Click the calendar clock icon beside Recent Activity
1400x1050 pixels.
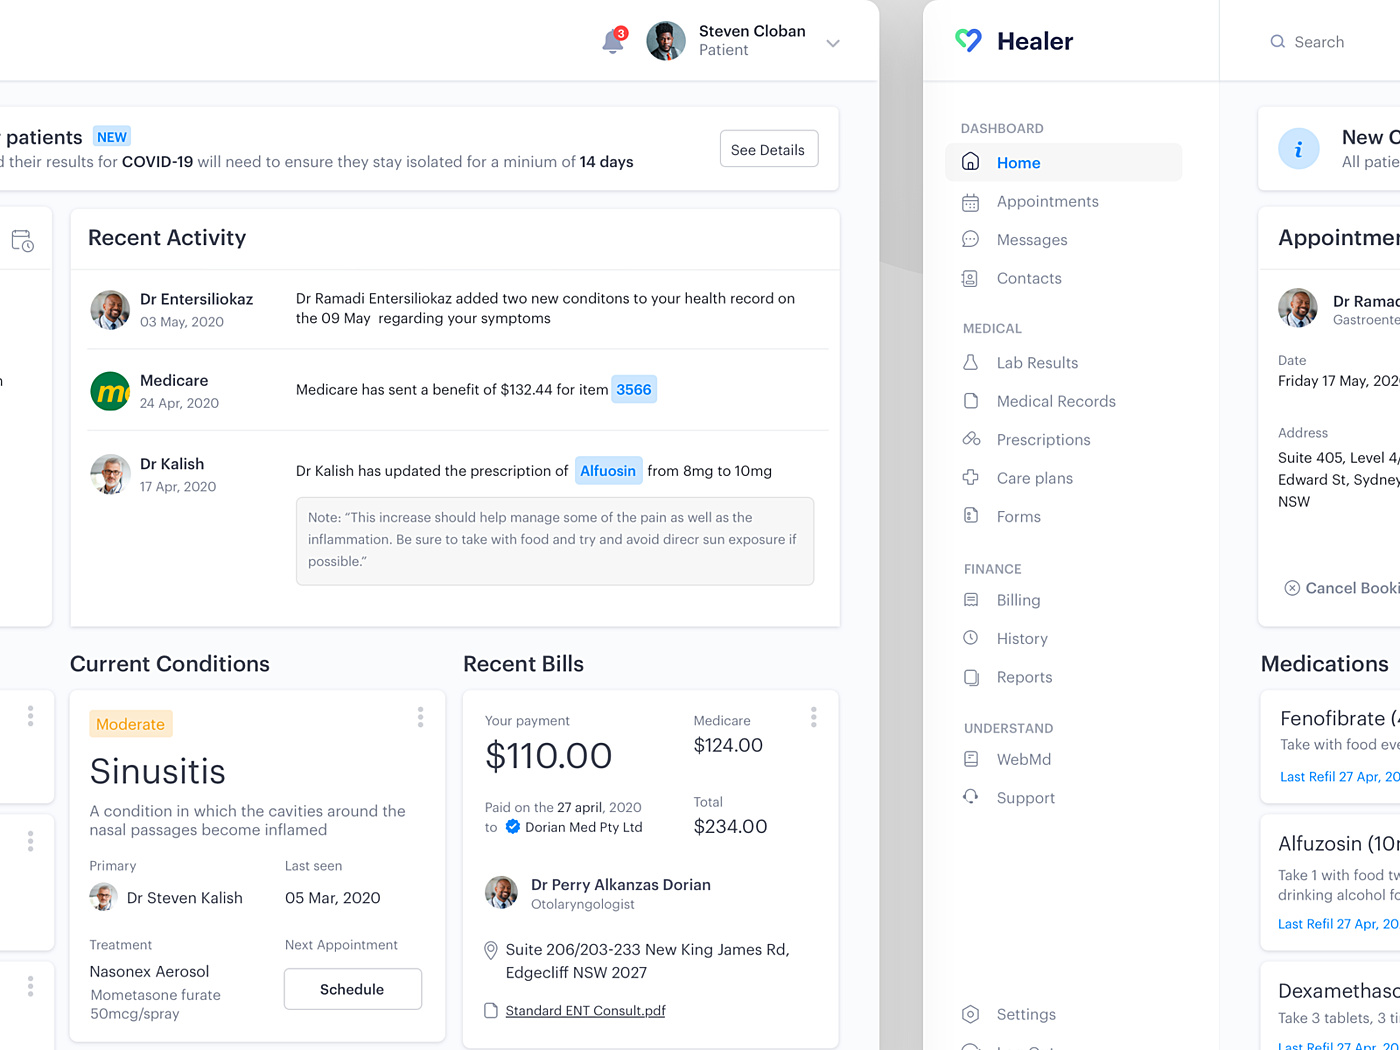(22, 241)
